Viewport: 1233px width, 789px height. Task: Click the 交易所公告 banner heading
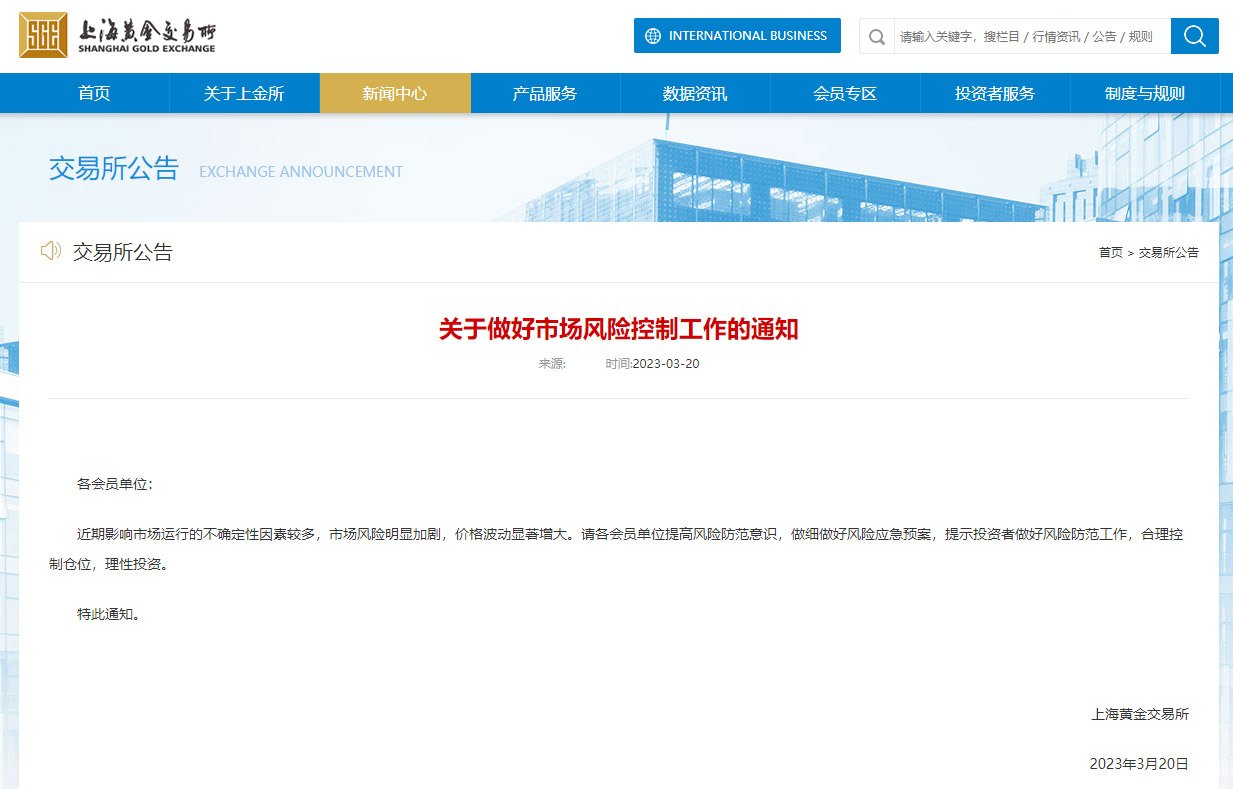click(113, 168)
